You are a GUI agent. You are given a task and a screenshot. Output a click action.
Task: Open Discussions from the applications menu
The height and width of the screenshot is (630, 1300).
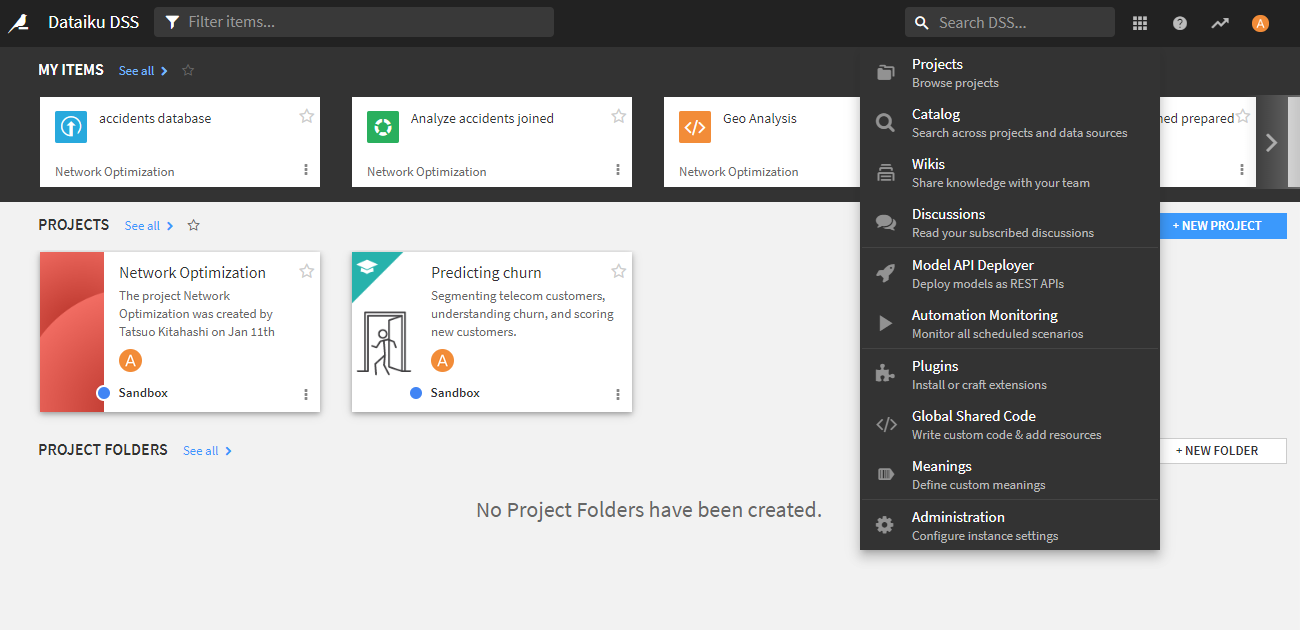tap(1010, 223)
